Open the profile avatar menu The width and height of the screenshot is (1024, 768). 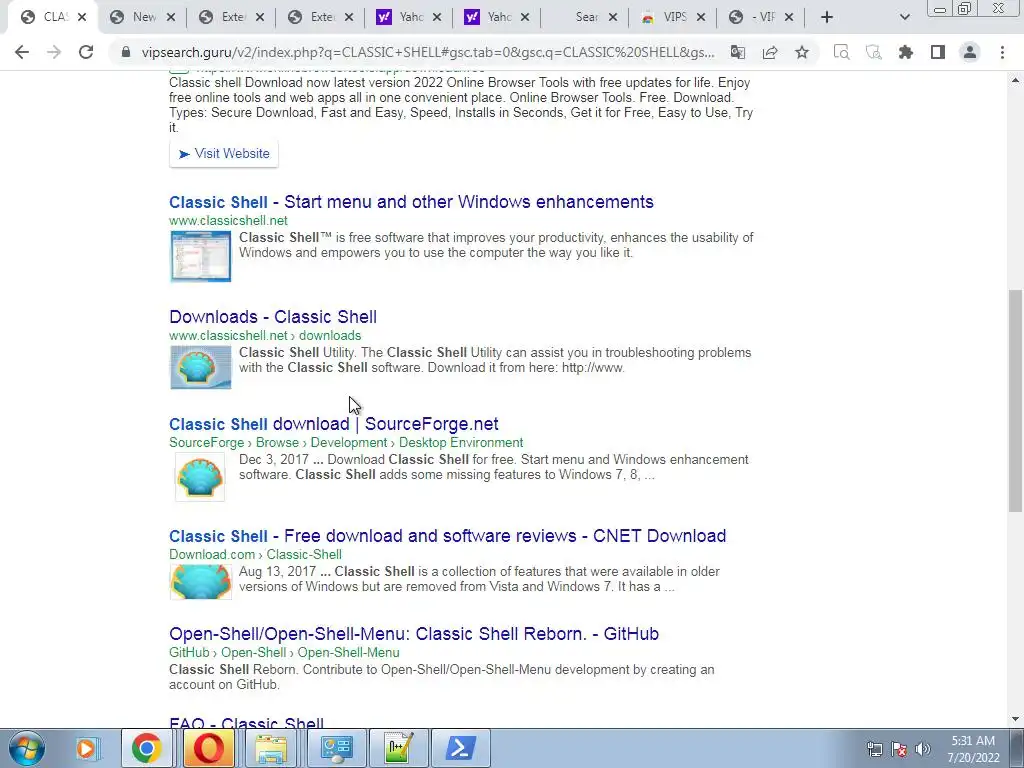970,52
